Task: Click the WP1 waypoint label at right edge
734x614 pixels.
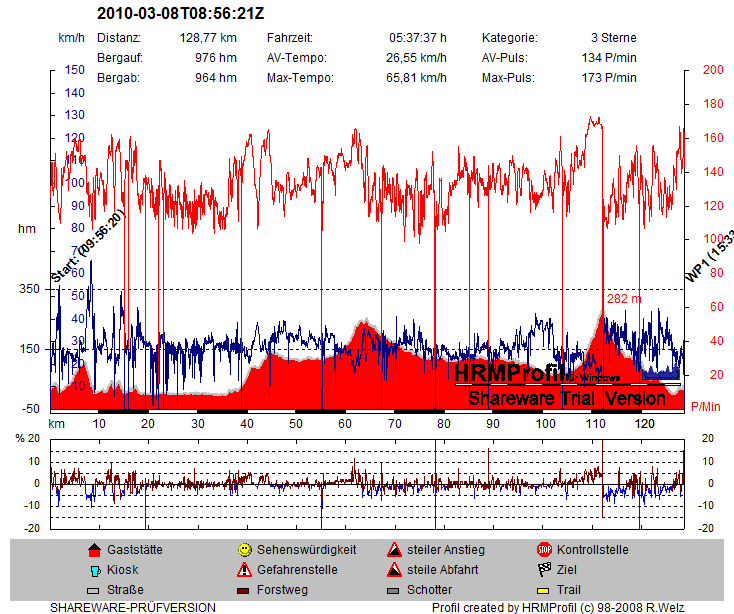Action: pos(695,256)
